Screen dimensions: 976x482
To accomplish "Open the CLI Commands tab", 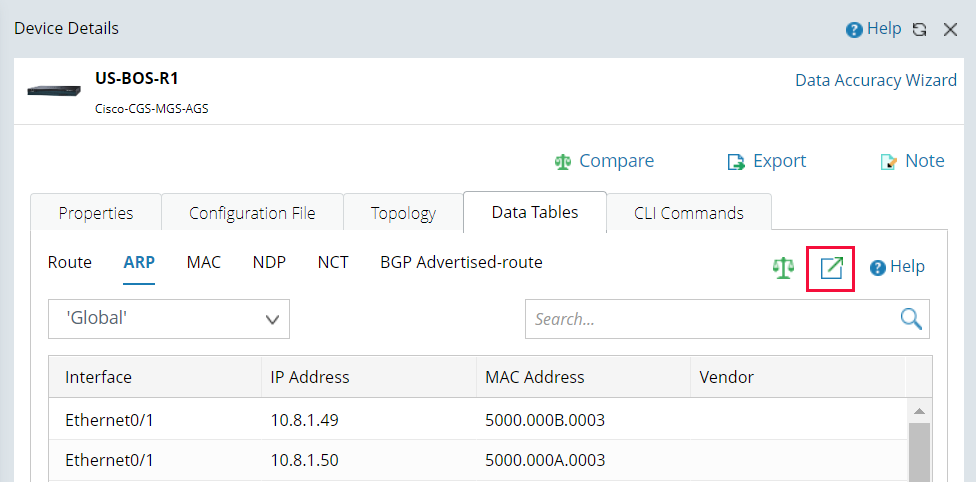I will [x=688, y=213].
